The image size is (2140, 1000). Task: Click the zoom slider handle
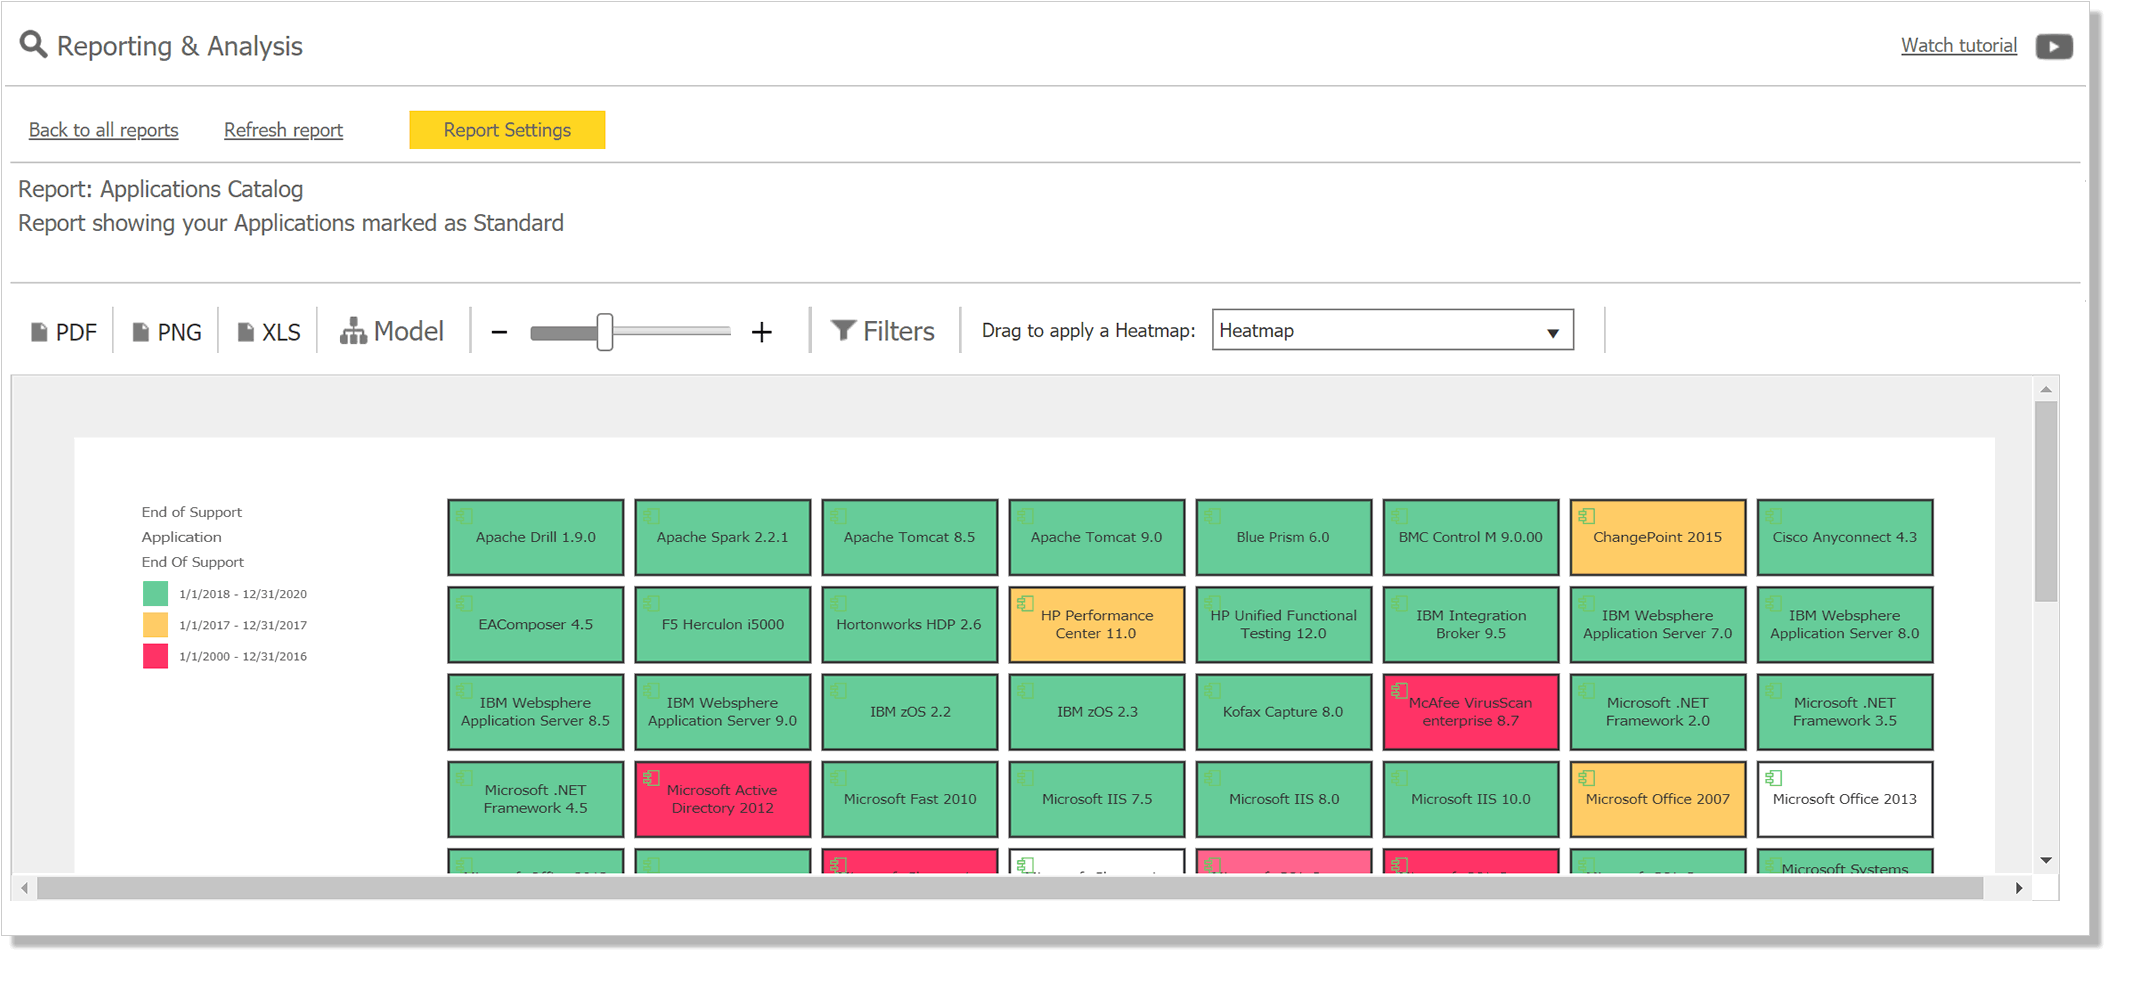[605, 332]
